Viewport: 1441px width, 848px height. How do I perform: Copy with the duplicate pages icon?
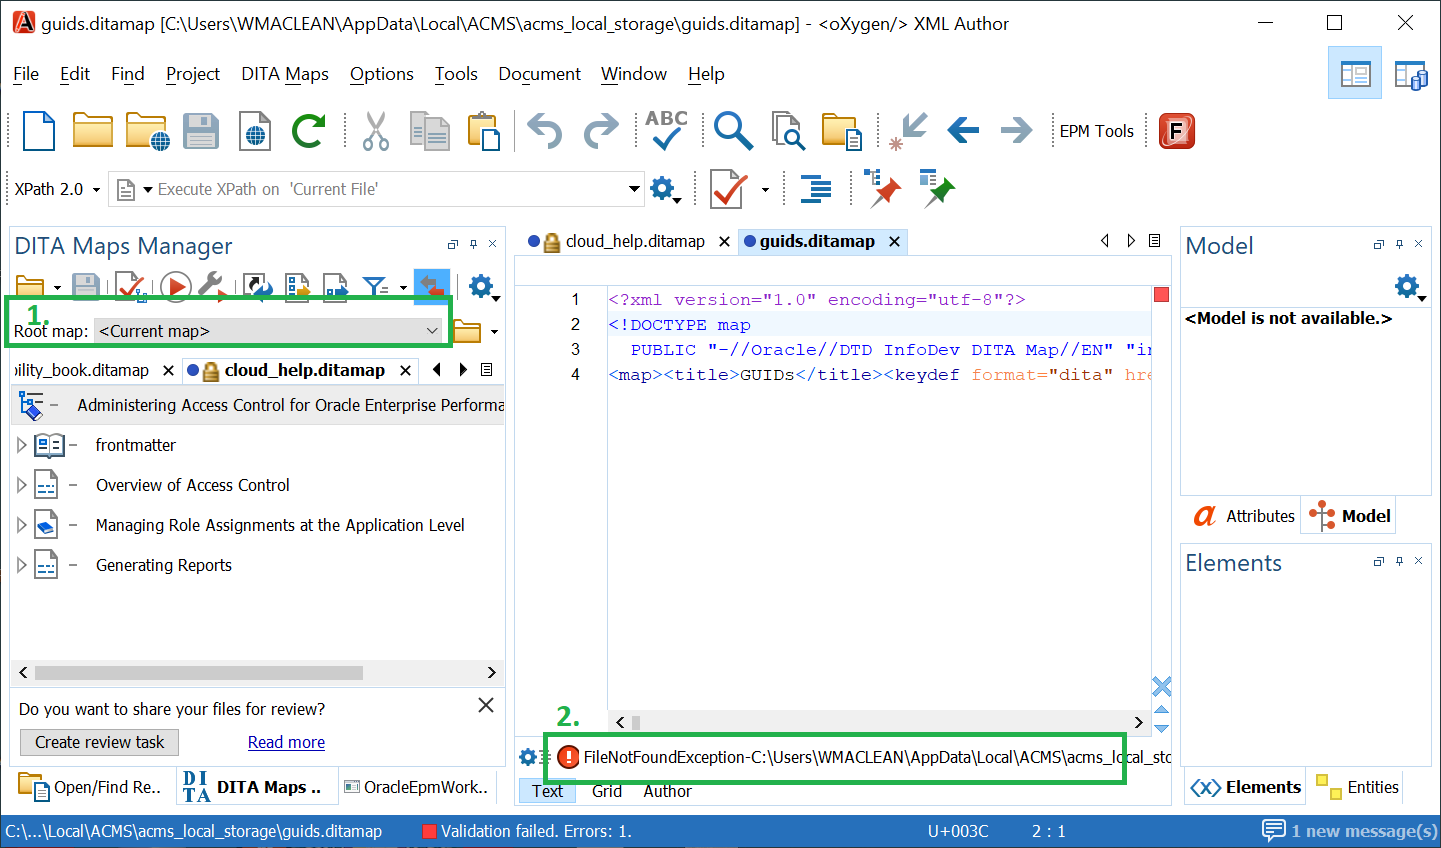tap(429, 131)
